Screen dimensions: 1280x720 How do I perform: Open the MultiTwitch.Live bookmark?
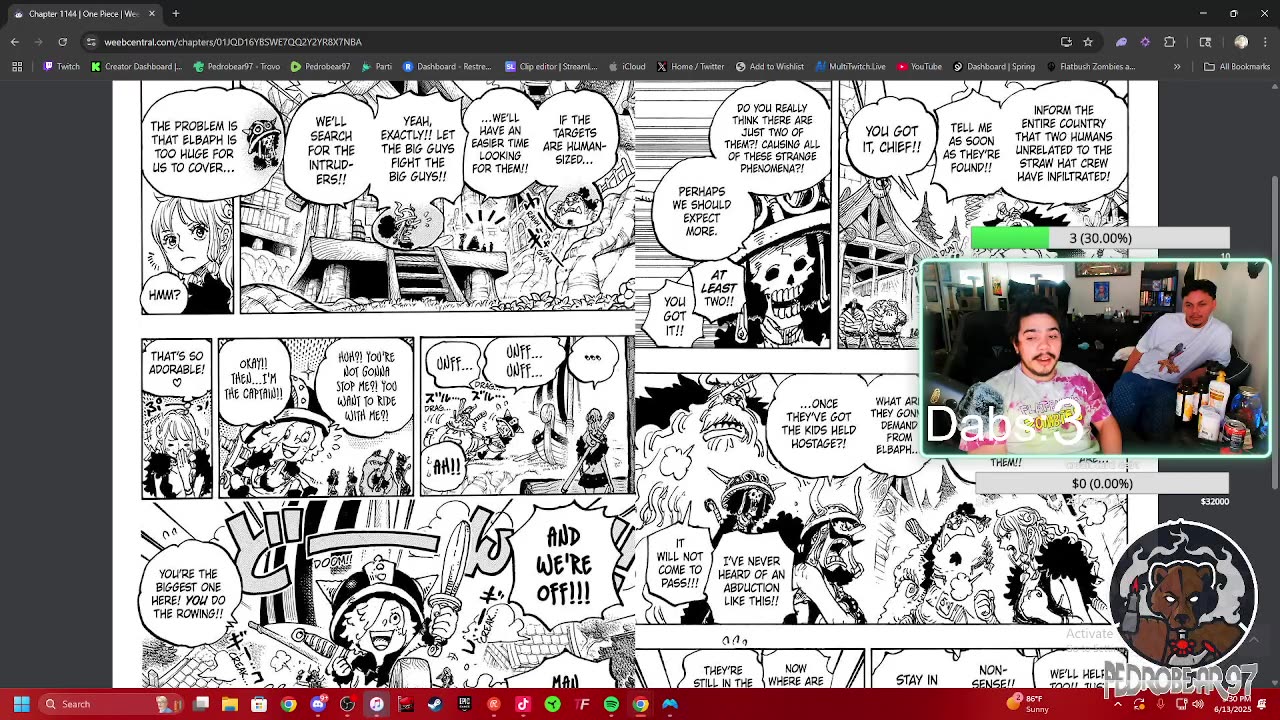851,67
